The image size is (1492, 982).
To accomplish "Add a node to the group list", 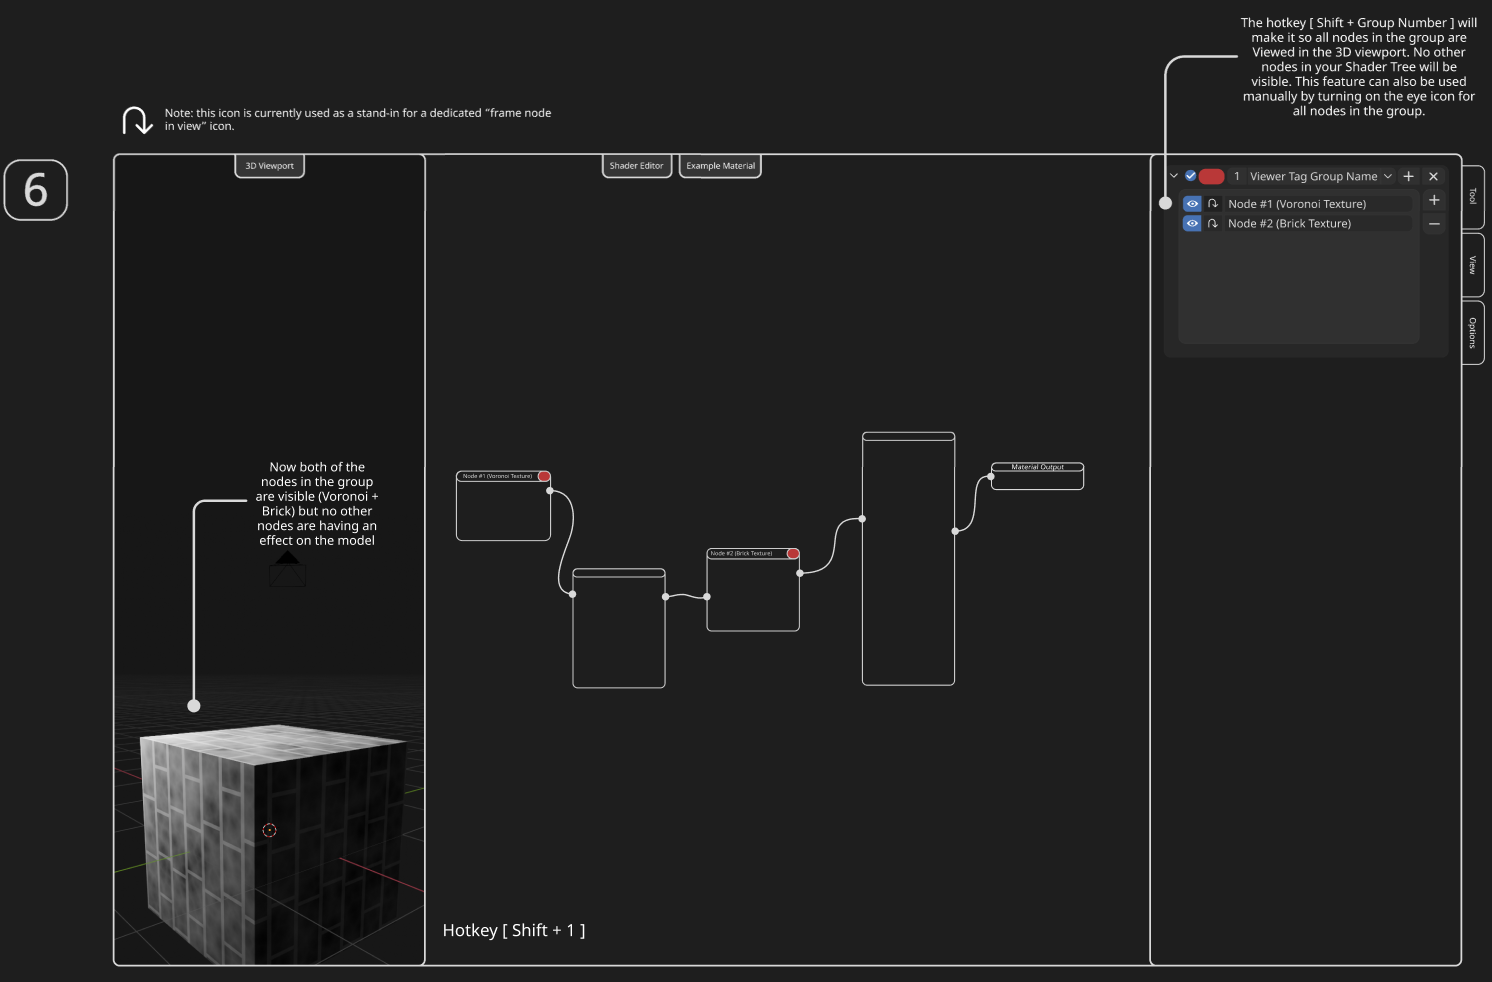I will [x=1434, y=201].
